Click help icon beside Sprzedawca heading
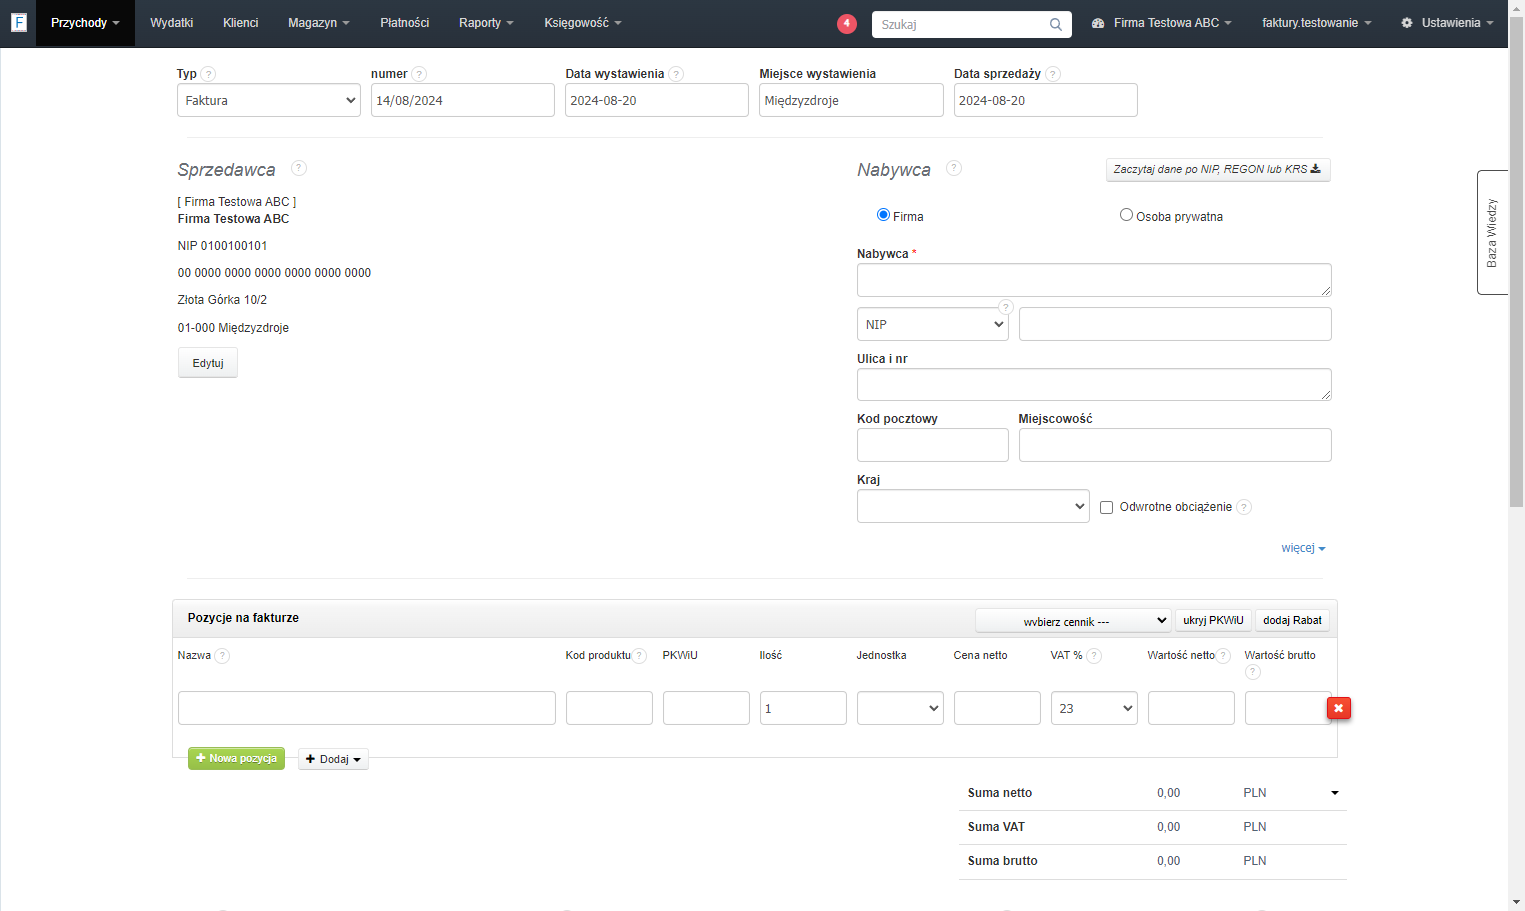Viewport: 1525px width, 911px height. (x=299, y=168)
